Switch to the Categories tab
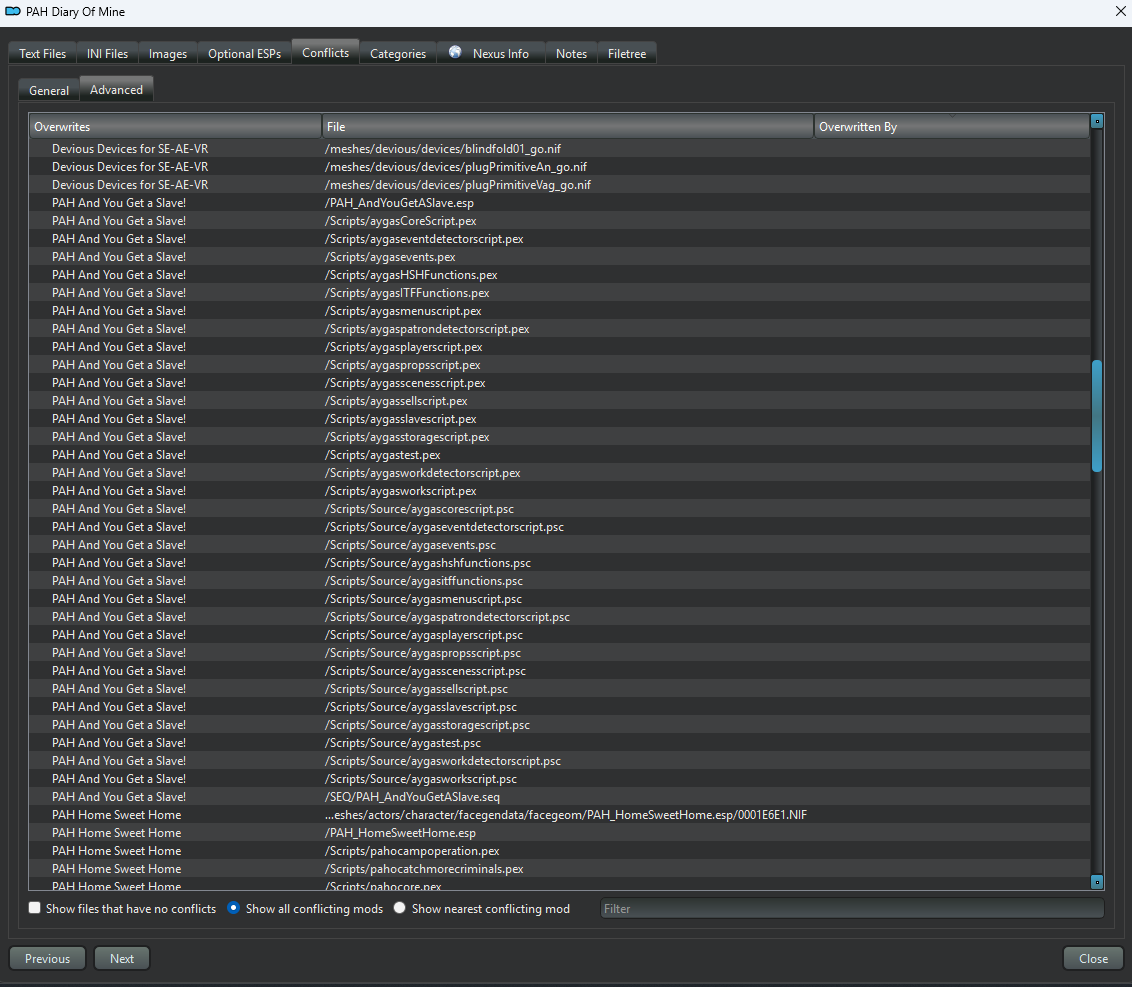Image resolution: width=1132 pixels, height=987 pixels. (398, 53)
